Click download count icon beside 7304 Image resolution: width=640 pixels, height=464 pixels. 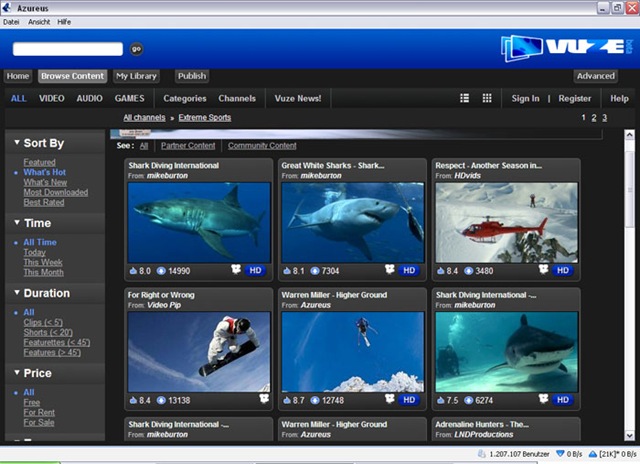[315, 271]
